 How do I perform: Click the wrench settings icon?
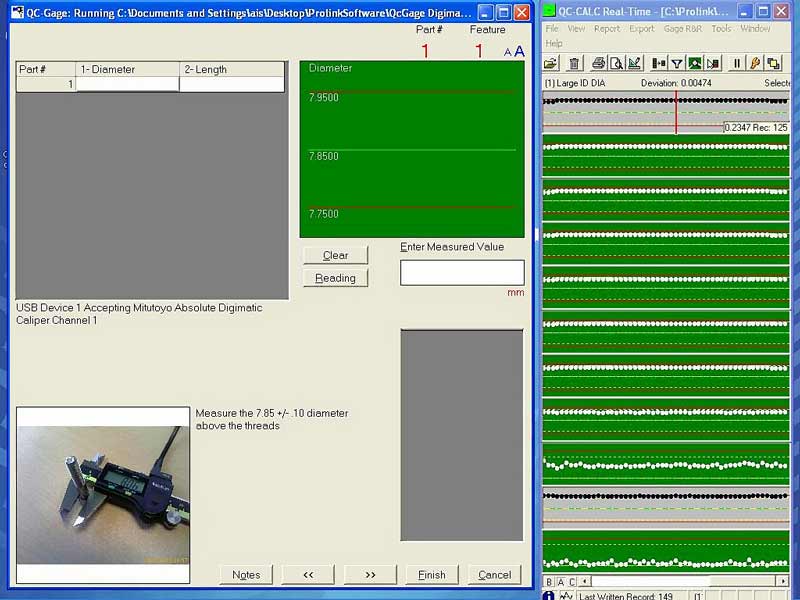click(756, 63)
